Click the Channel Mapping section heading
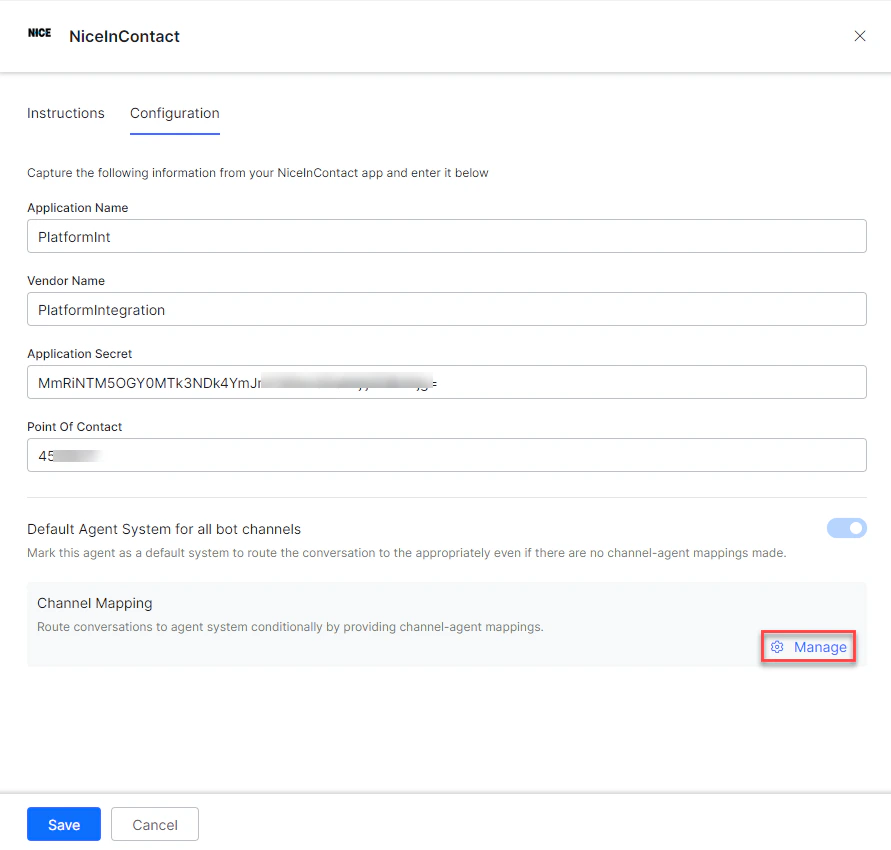 pyautogui.click(x=94, y=603)
